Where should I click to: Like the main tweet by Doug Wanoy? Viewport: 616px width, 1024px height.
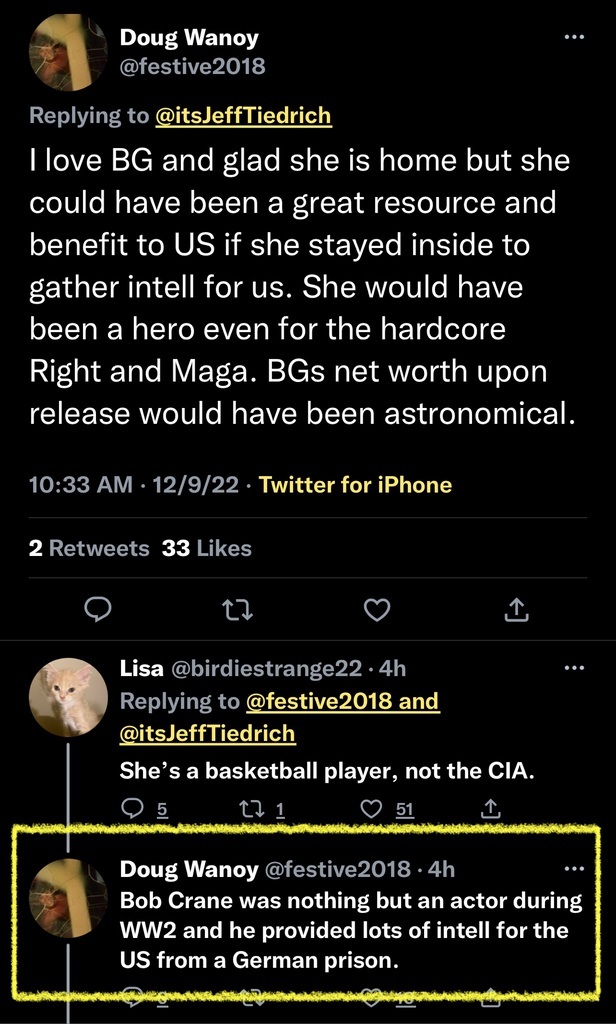[x=376, y=609]
